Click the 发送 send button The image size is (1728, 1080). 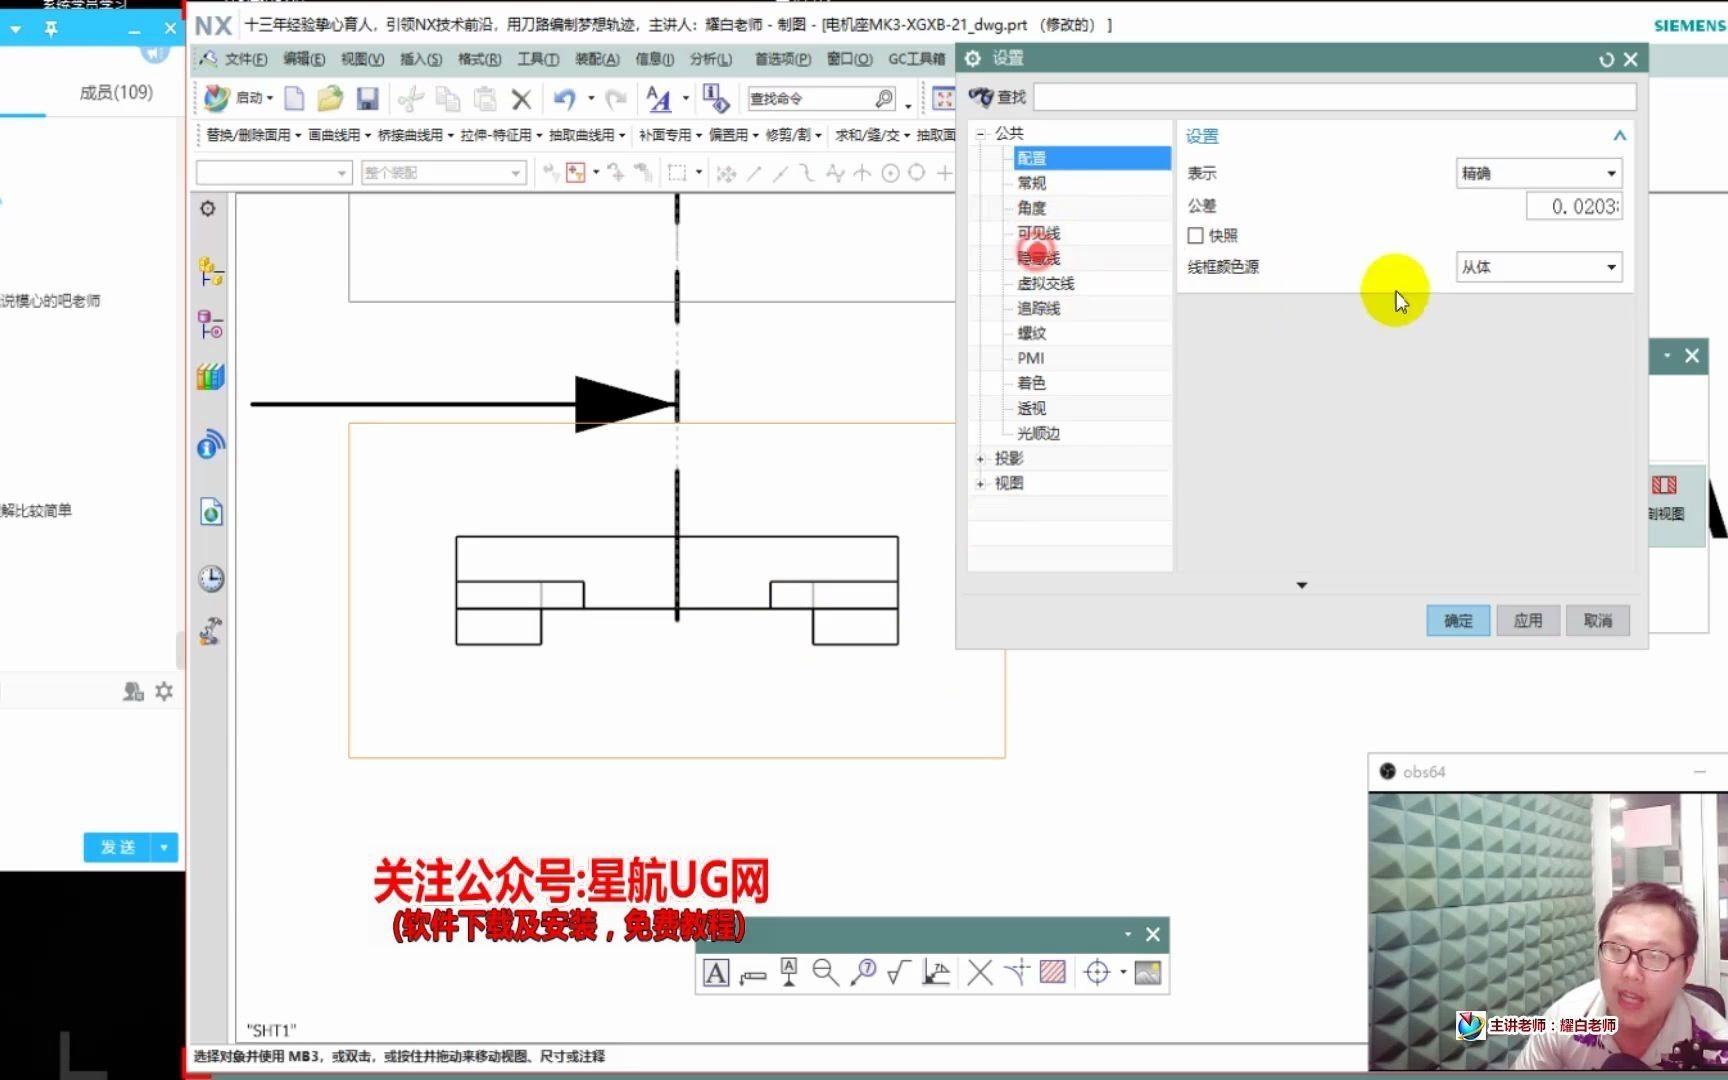(117, 847)
